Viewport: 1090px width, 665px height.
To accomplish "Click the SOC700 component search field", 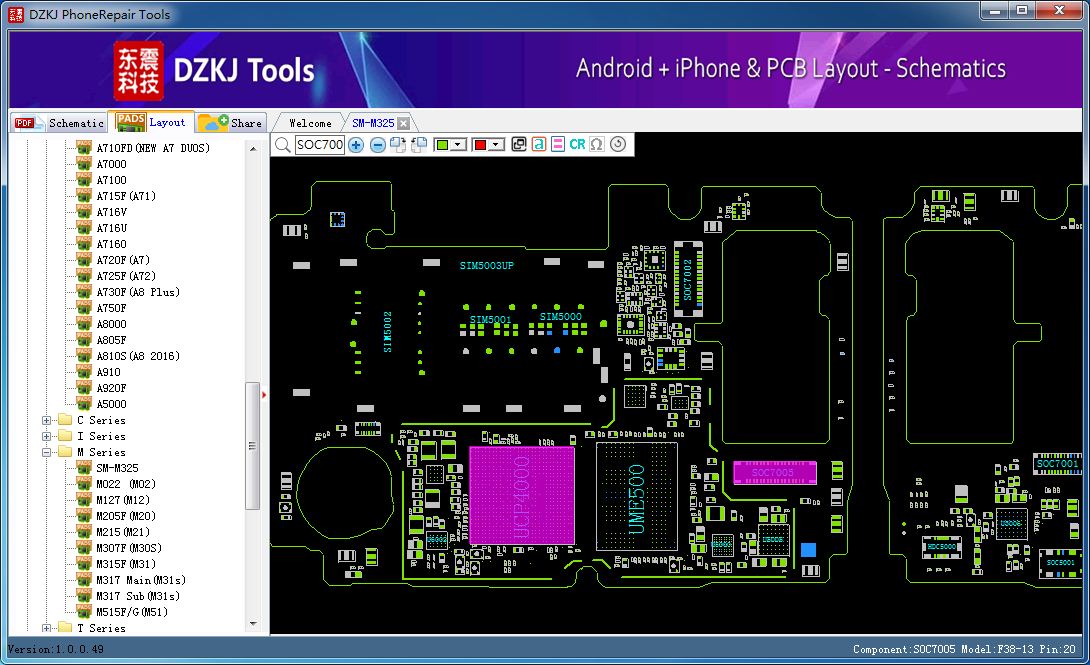I will click(x=320, y=145).
